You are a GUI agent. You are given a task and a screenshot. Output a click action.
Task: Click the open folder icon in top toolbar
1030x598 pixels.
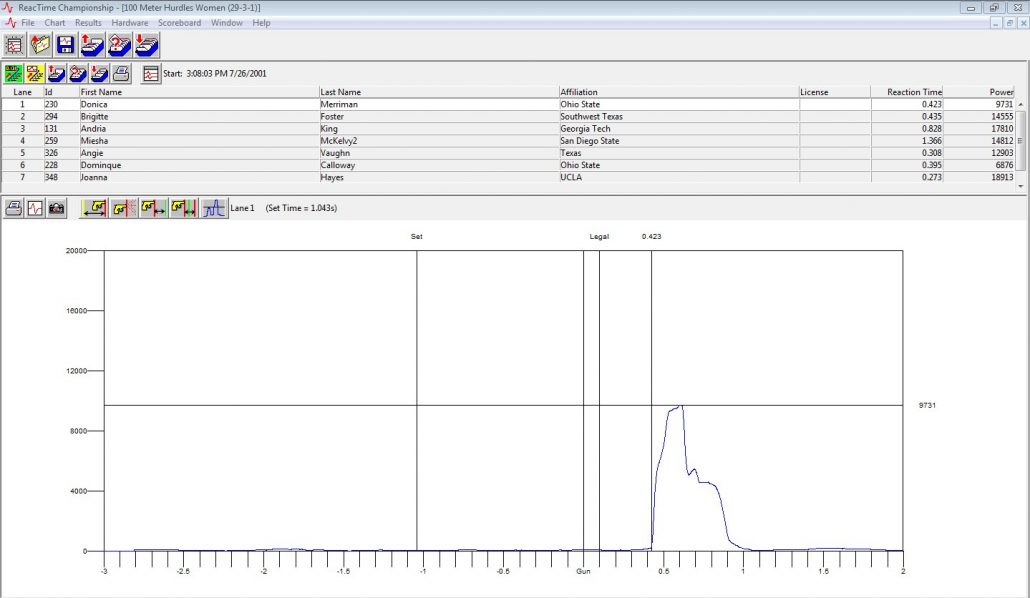pyautogui.click(x=40, y=44)
